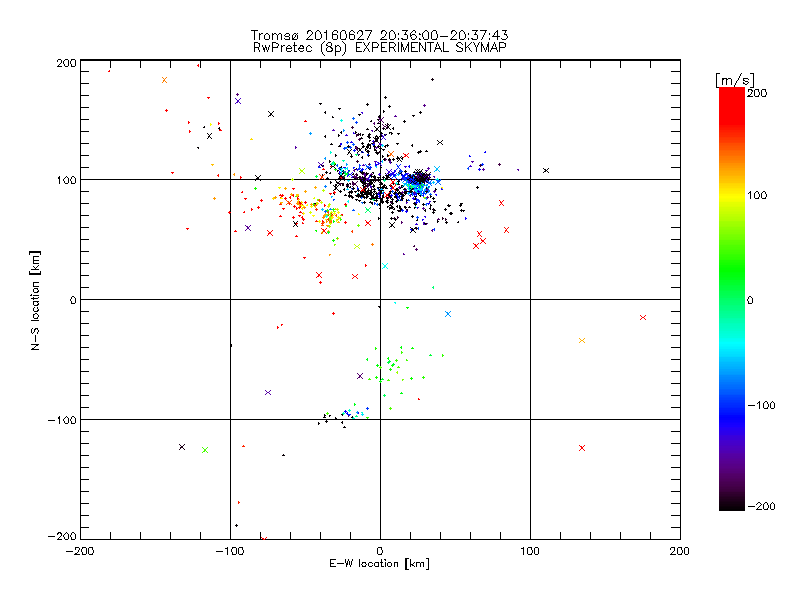Click the orange X marker in the far northwest corner

164,80
